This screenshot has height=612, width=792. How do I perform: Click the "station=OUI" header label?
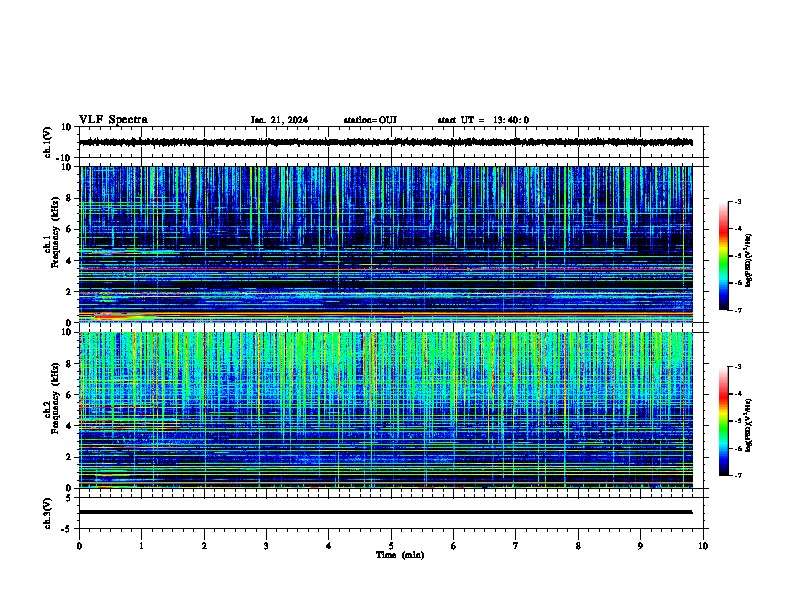(x=370, y=120)
